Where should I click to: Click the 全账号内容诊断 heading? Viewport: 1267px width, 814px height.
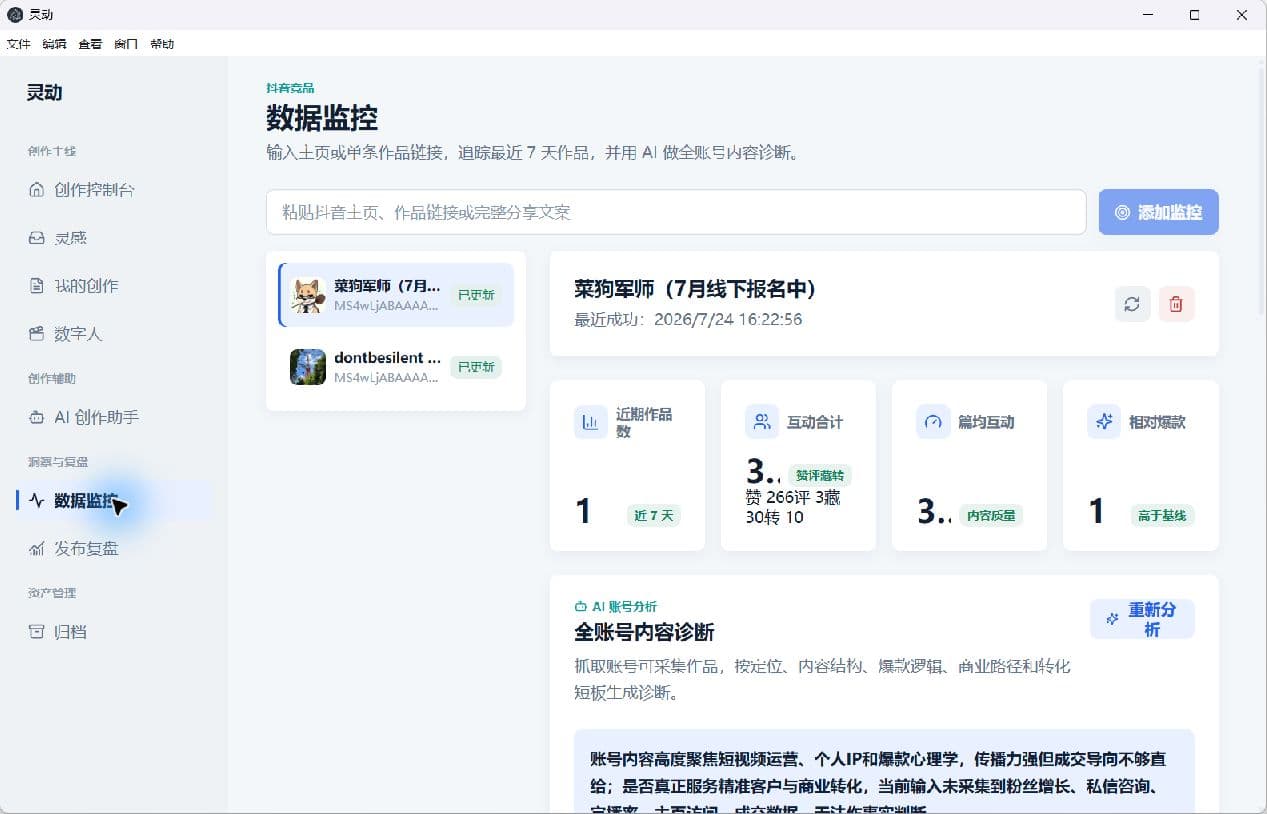coord(644,632)
